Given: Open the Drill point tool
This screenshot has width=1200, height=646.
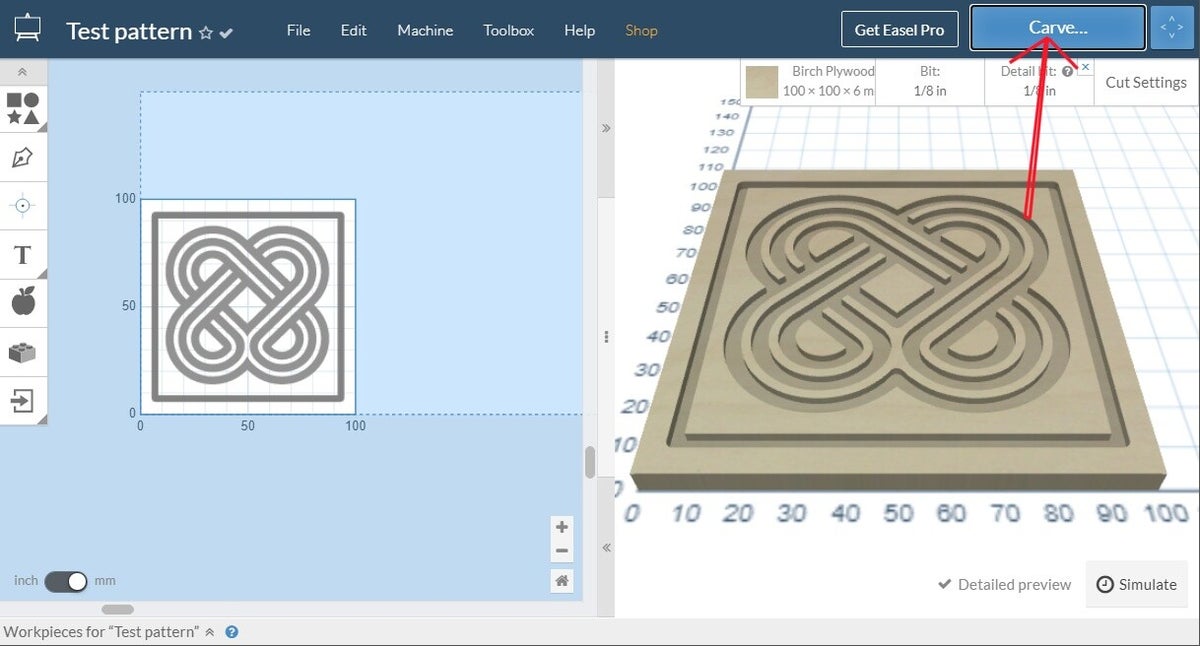Looking at the screenshot, I should click(23, 206).
